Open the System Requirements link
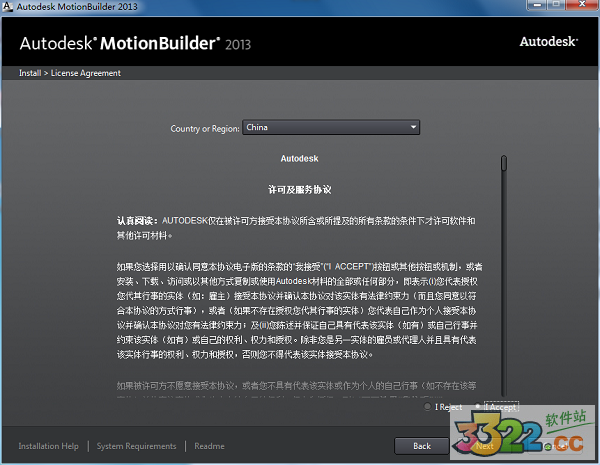The image size is (600, 465). coord(136,446)
